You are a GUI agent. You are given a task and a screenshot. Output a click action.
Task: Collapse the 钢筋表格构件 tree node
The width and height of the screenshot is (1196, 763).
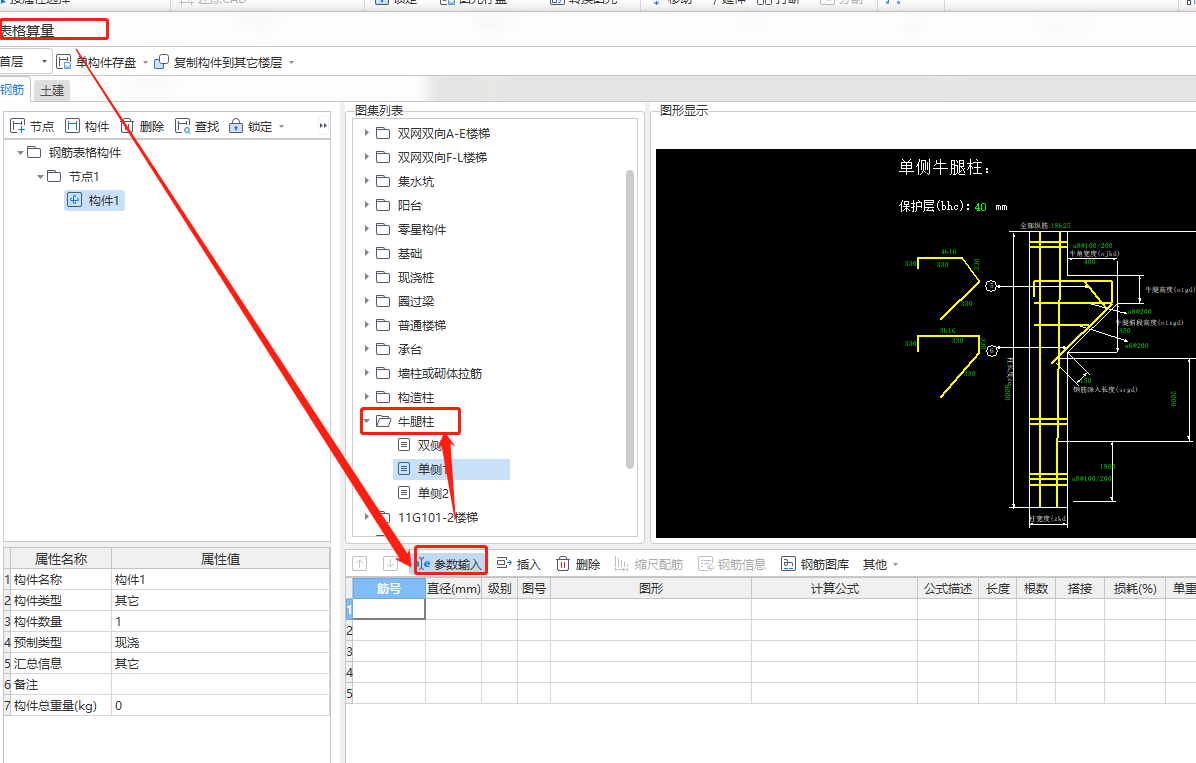tap(20, 153)
